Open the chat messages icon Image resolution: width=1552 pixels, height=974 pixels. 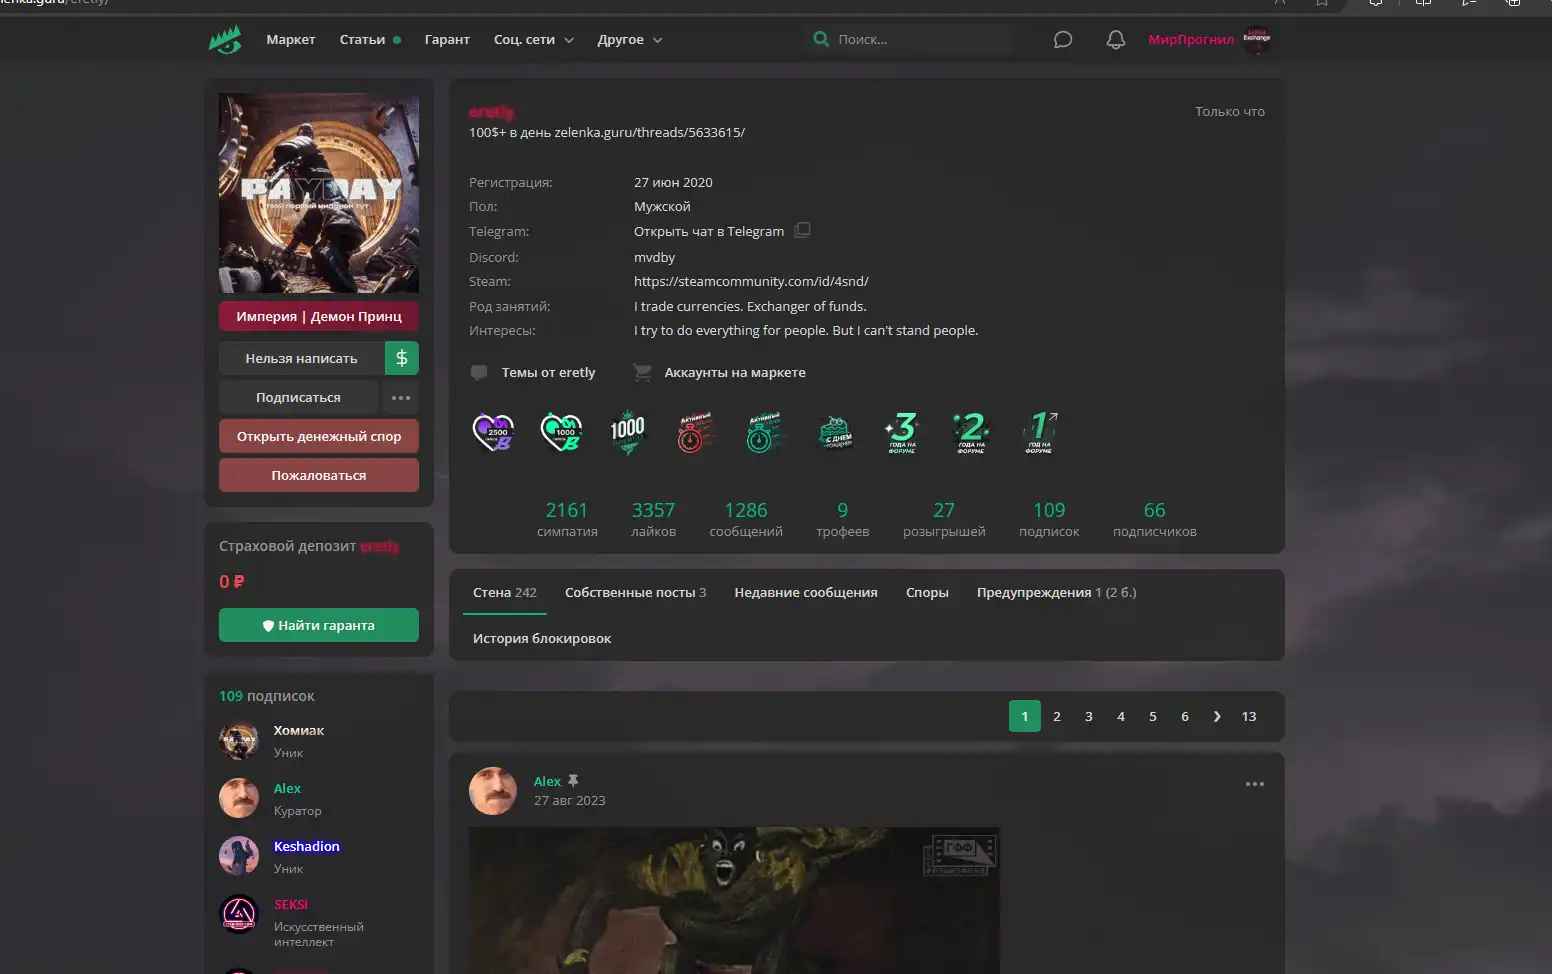1063,39
